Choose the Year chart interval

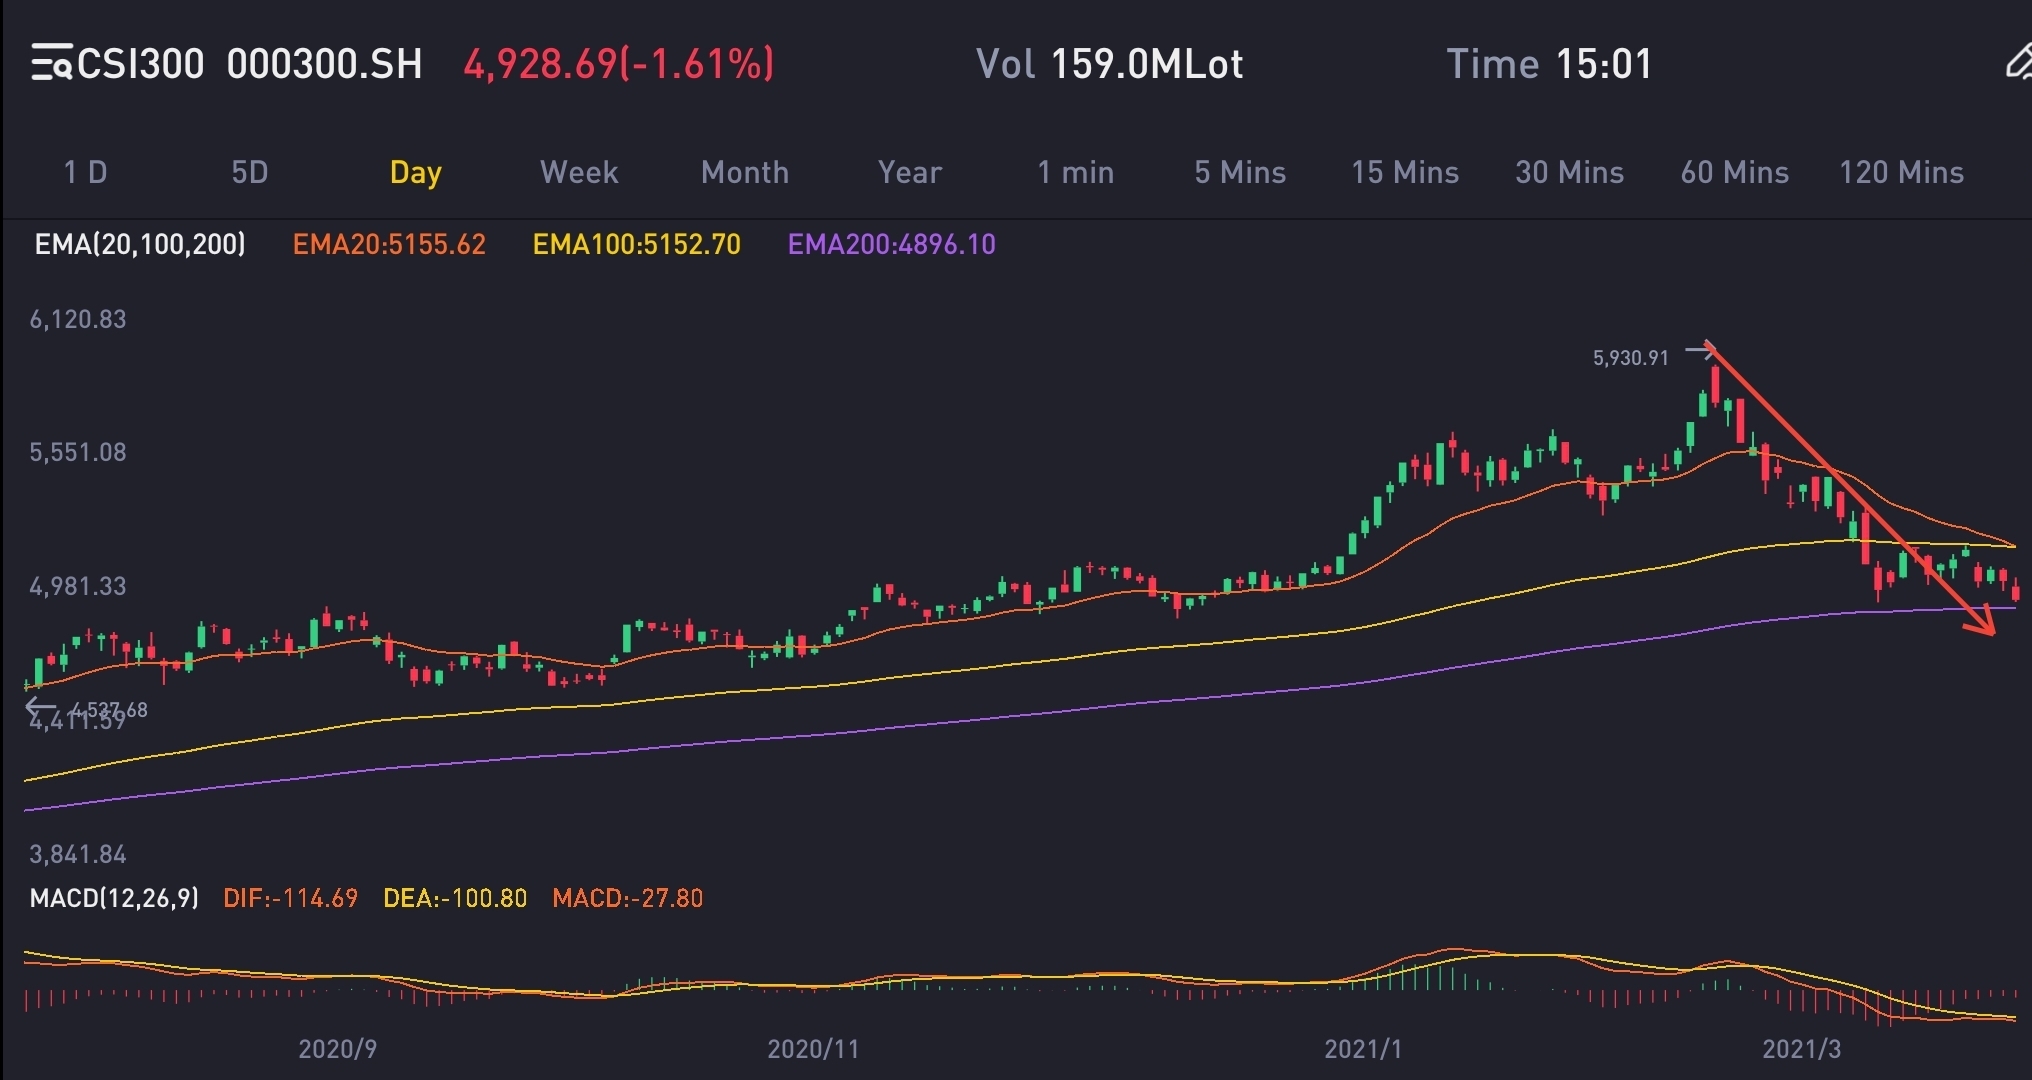[x=909, y=172]
